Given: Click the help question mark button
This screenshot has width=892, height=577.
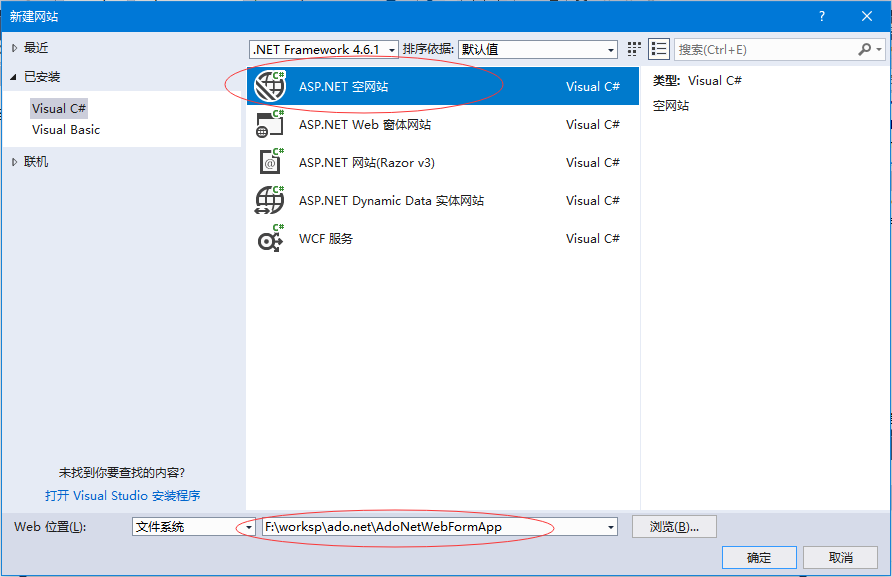Looking at the screenshot, I should 822,16.
